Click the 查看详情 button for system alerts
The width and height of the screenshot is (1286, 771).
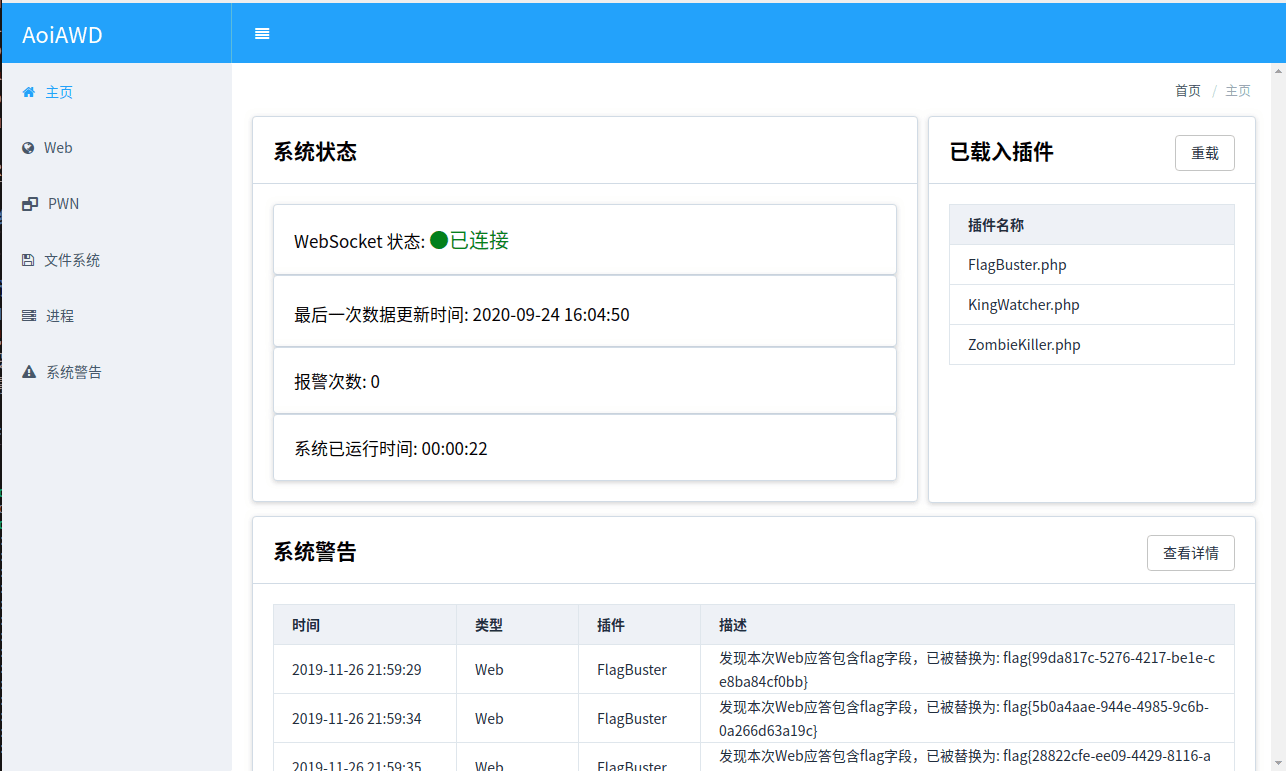pos(1191,553)
